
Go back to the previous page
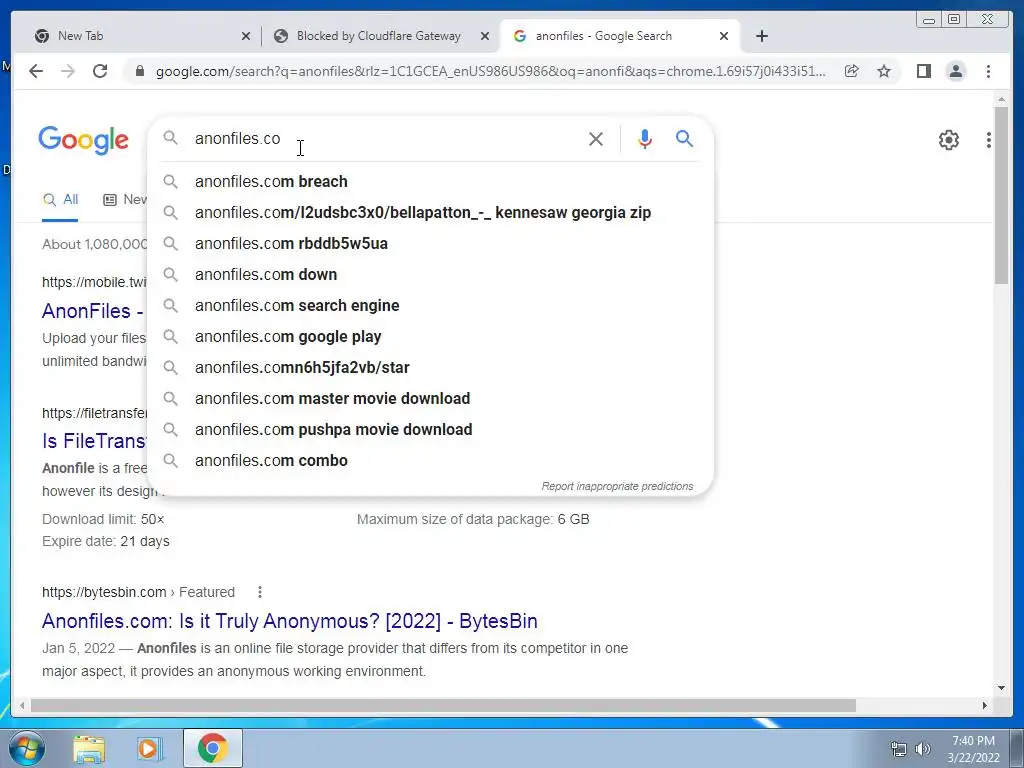(x=36, y=71)
